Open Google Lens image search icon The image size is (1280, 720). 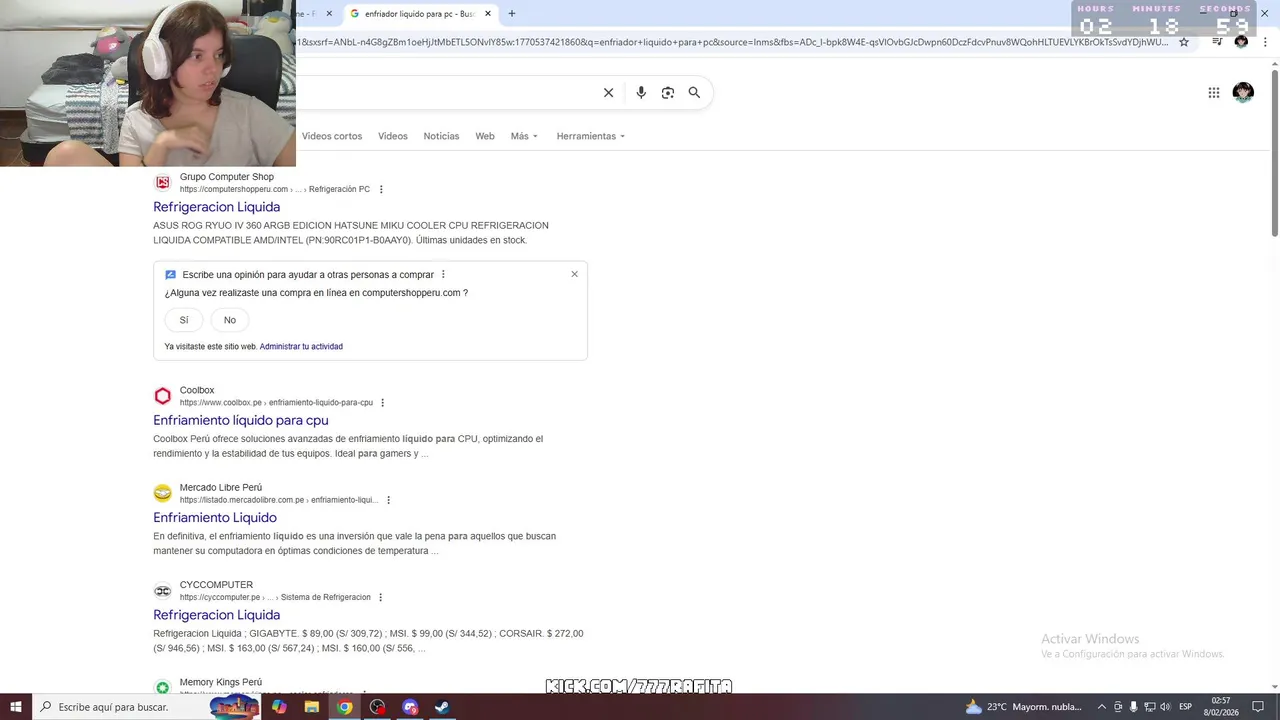(x=668, y=93)
